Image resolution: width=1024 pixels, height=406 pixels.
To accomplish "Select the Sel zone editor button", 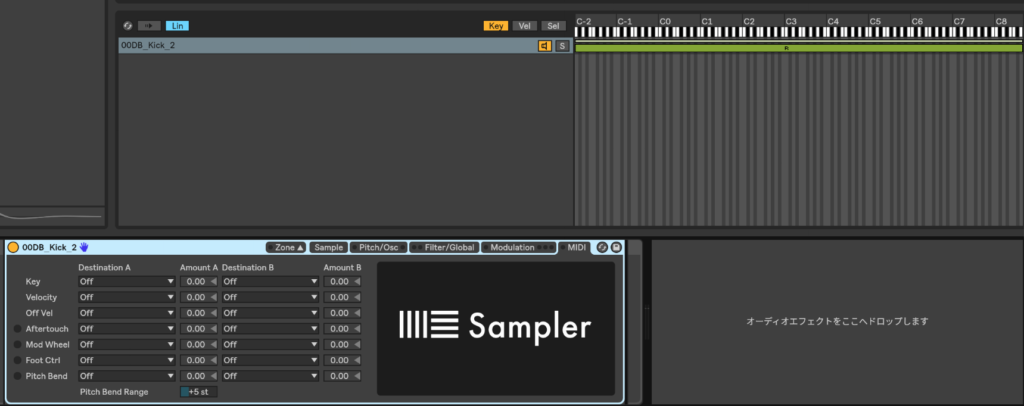I will point(554,26).
